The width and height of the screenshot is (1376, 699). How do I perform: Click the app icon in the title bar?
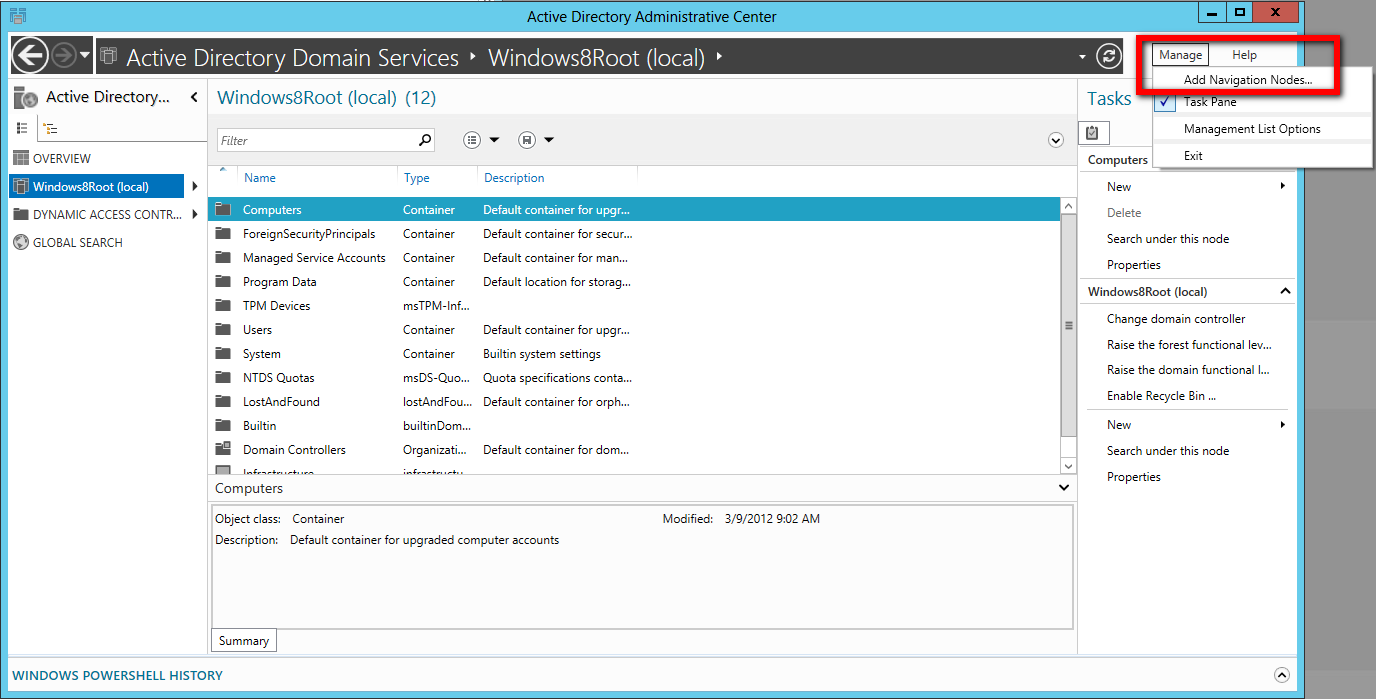tap(18, 15)
